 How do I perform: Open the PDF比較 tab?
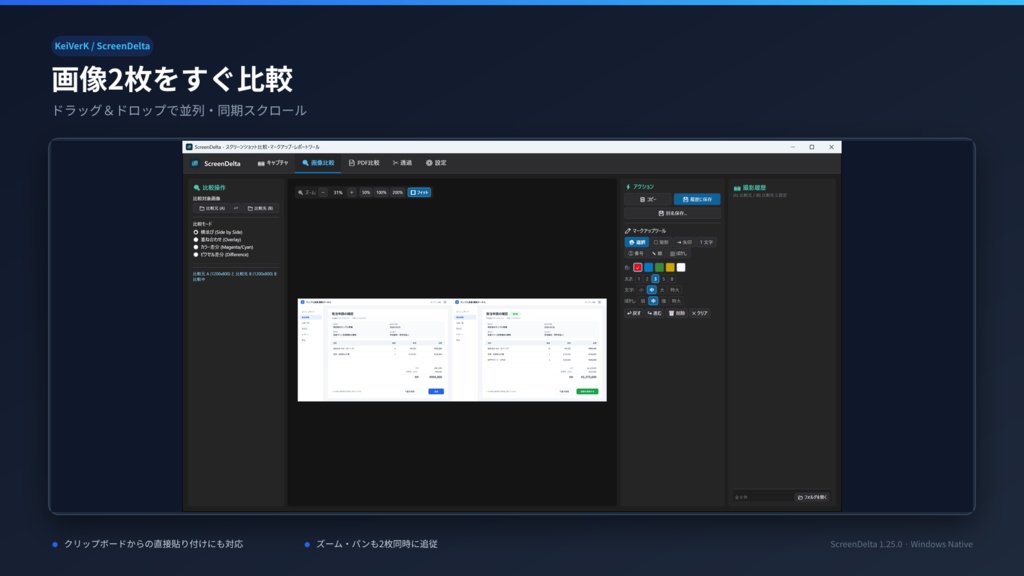(364, 163)
